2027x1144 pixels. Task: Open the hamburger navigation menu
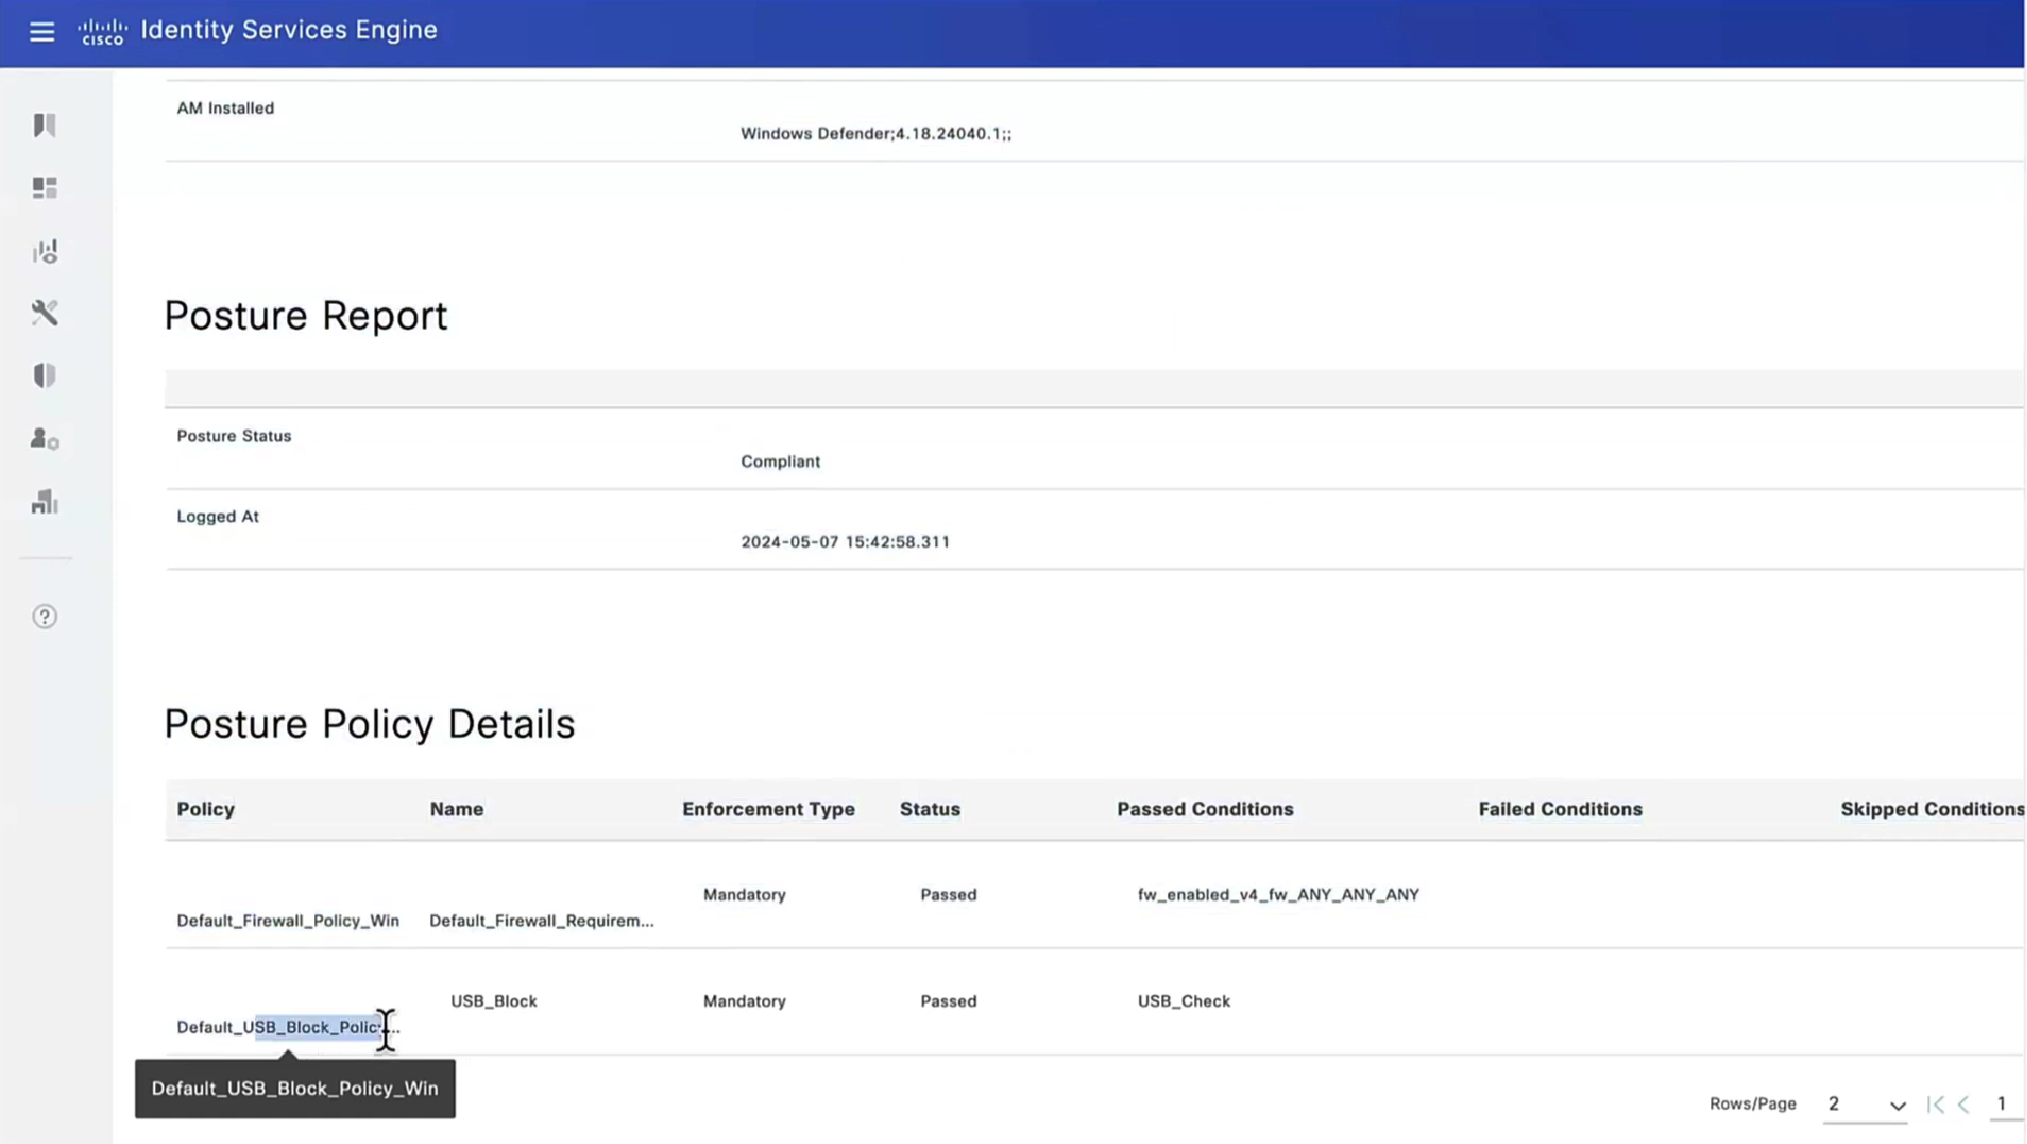[42, 32]
